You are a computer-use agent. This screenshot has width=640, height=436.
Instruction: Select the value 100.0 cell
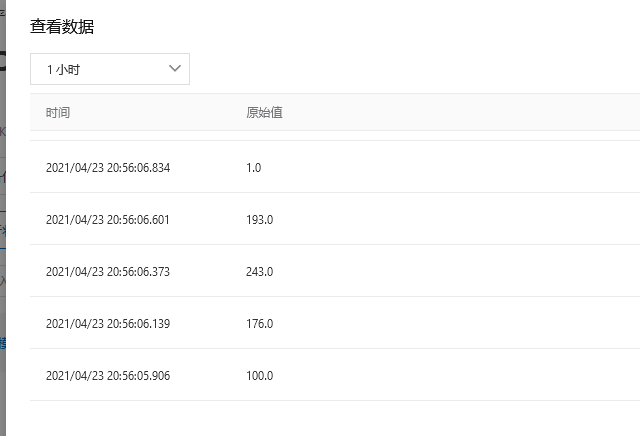coord(260,376)
